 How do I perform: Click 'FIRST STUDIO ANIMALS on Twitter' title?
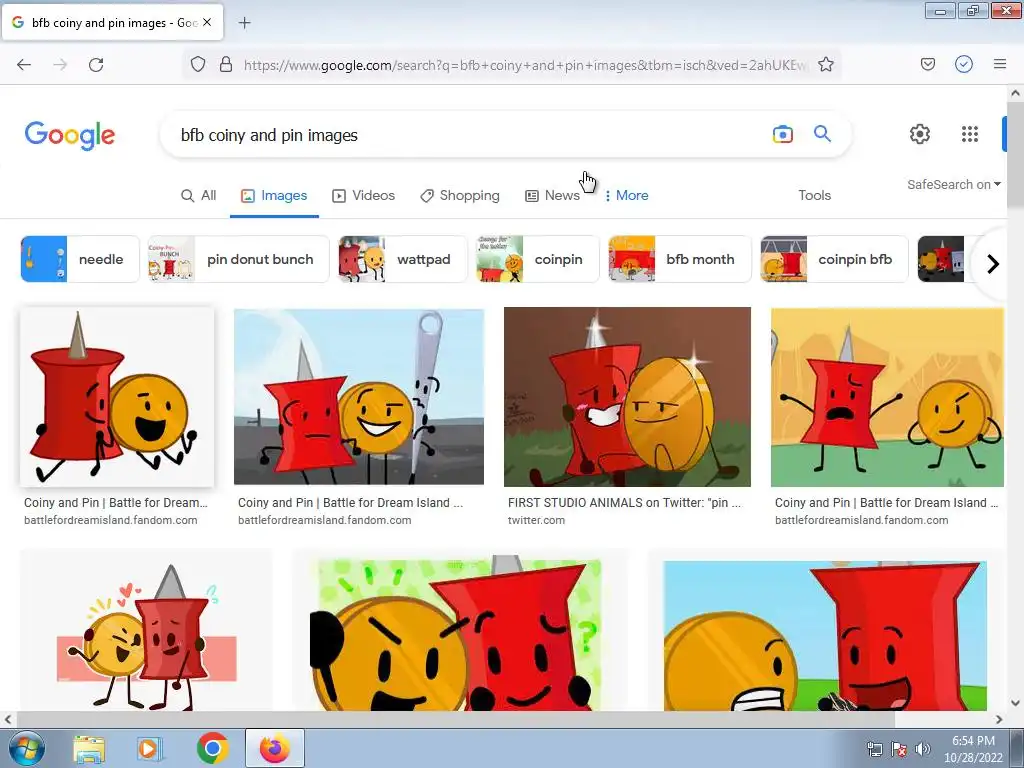coord(624,503)
